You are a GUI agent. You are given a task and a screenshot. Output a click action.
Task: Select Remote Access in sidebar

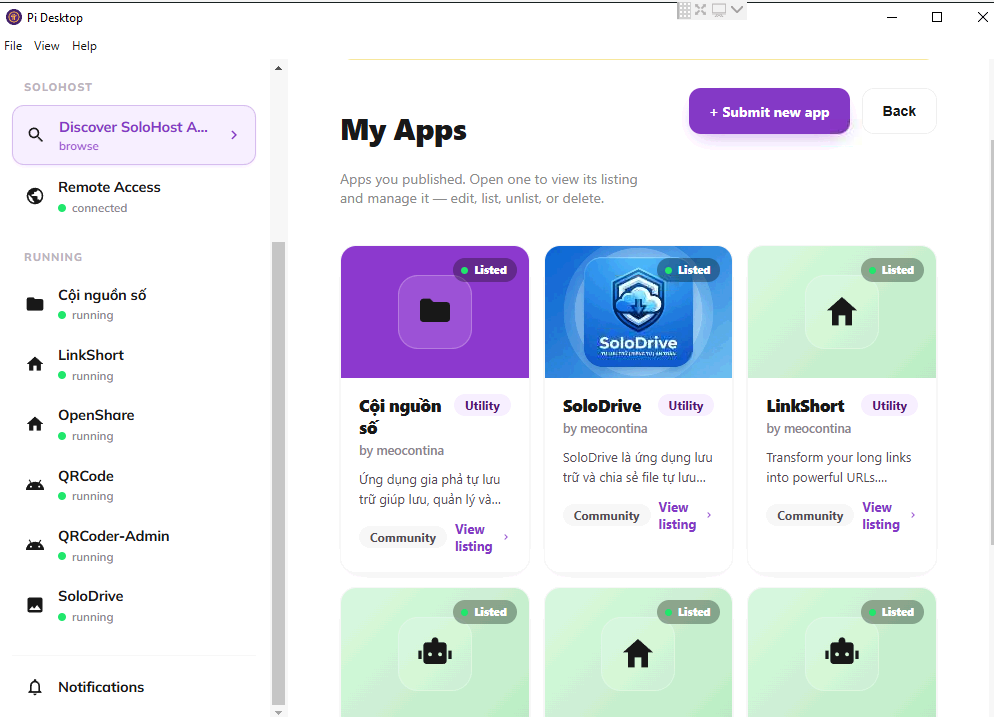point(134,197)
